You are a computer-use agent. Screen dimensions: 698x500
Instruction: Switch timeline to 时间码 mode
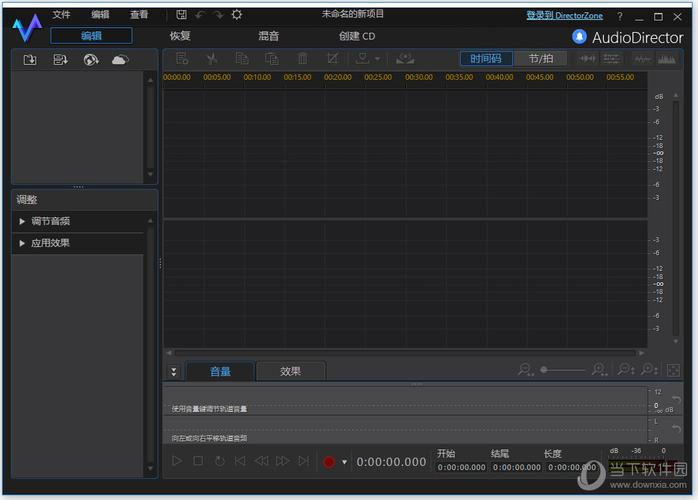coord(486,58)
